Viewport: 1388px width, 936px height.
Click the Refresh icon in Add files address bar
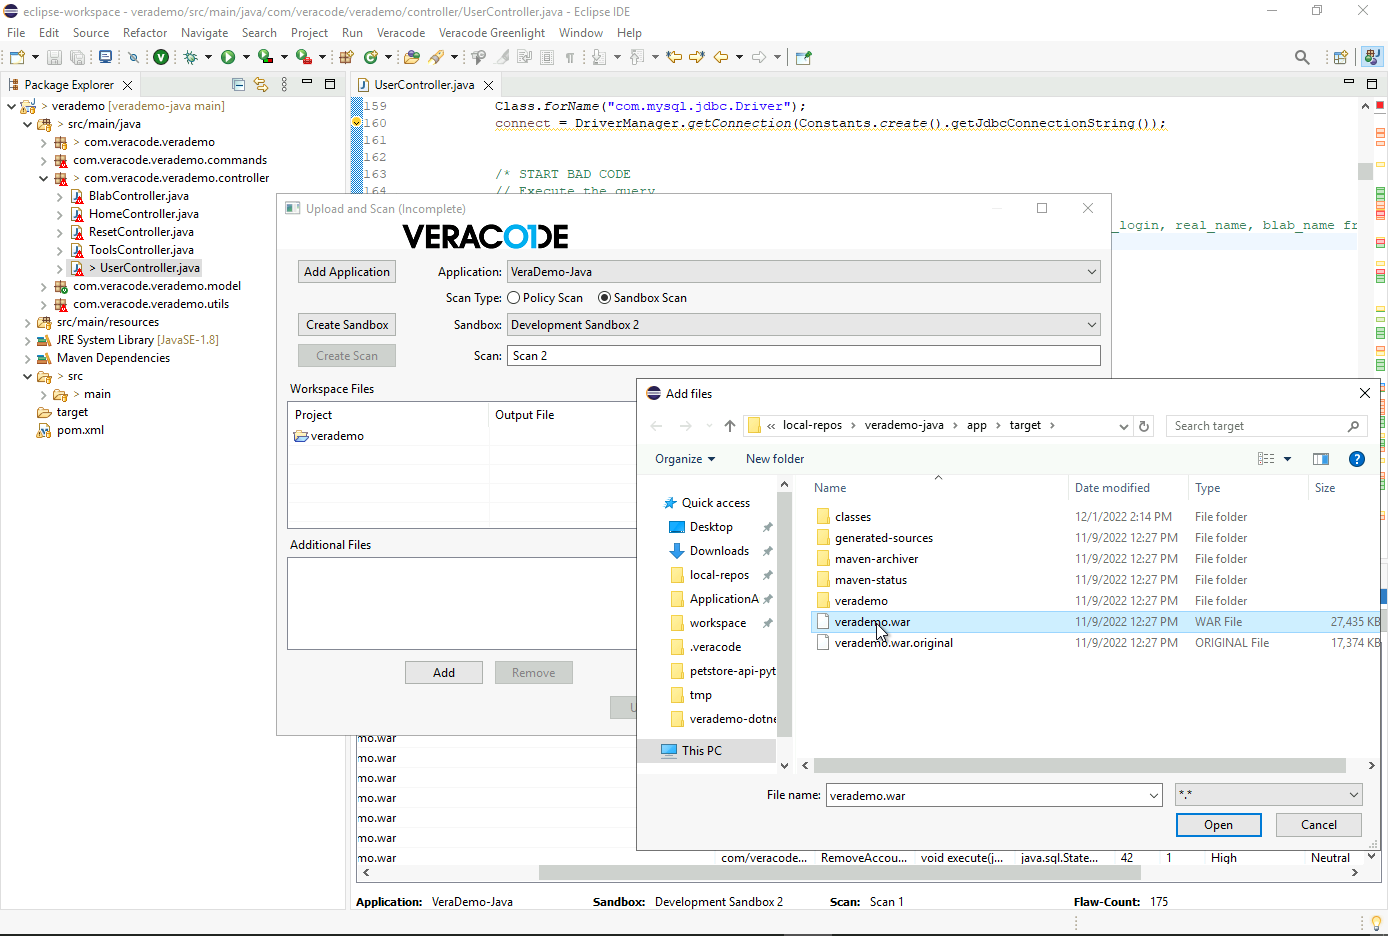pos(1144,426)
